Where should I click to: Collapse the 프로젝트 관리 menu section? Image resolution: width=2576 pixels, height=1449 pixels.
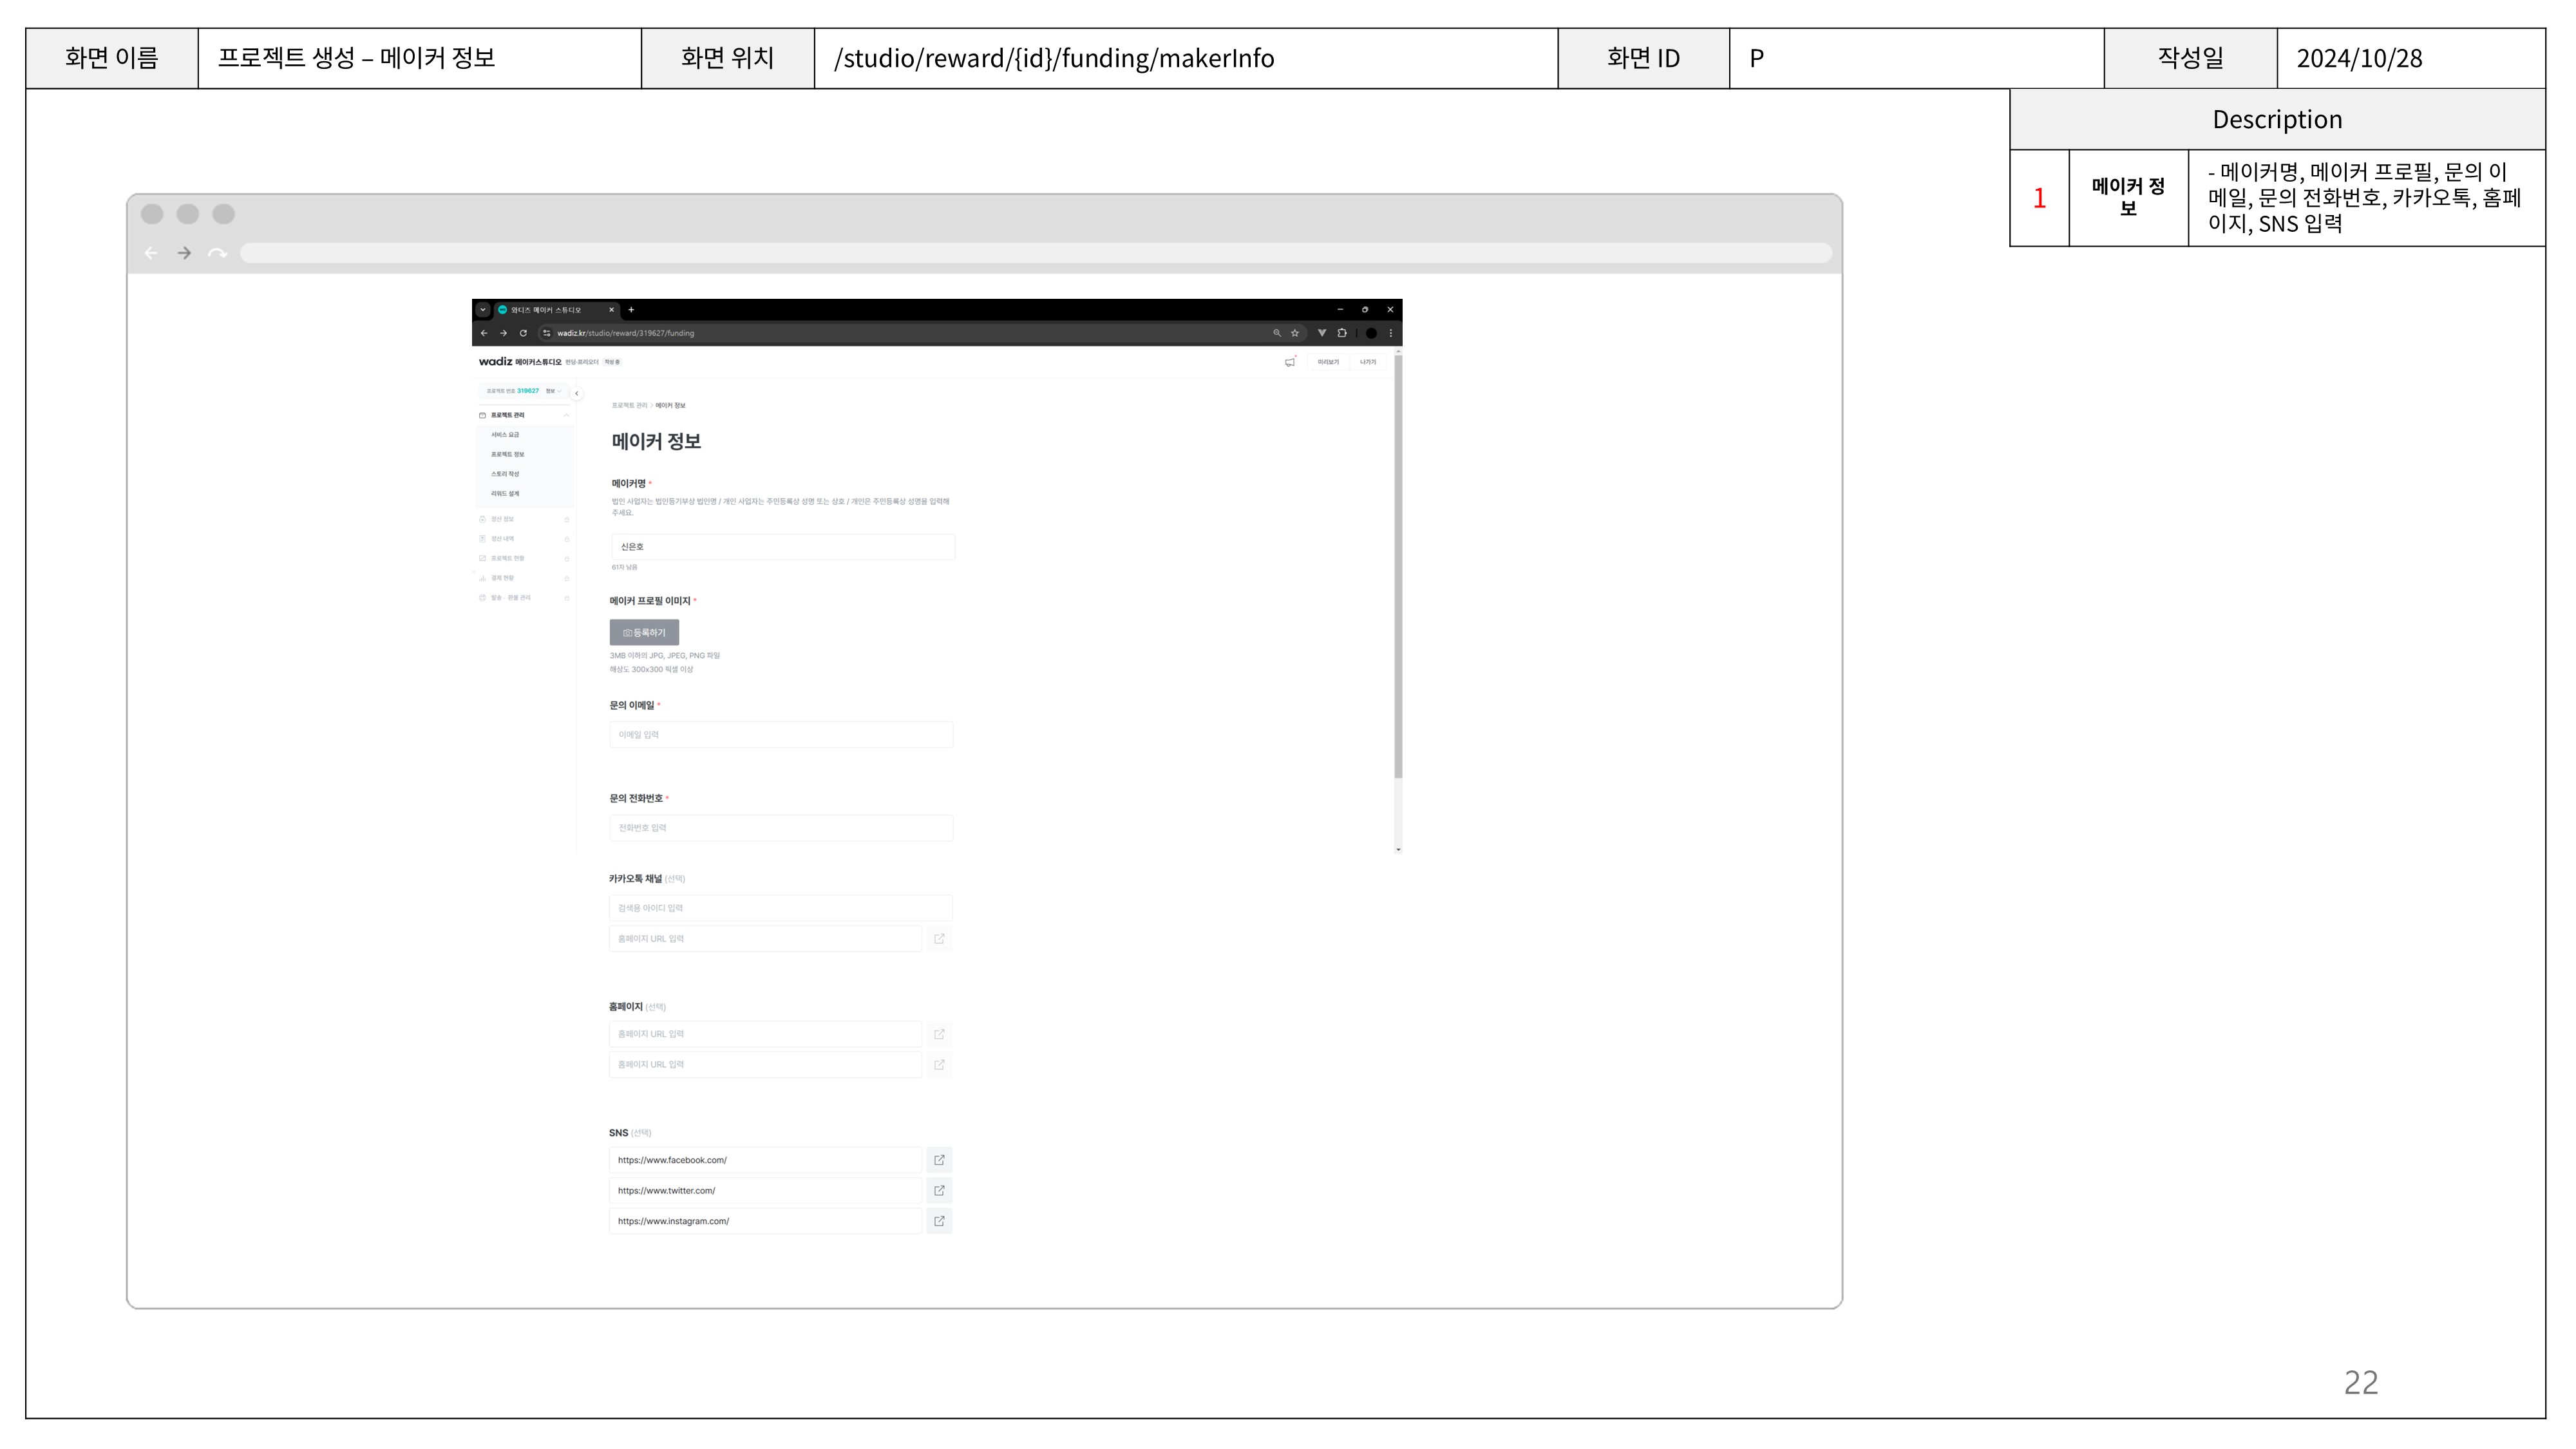(566, 415)
